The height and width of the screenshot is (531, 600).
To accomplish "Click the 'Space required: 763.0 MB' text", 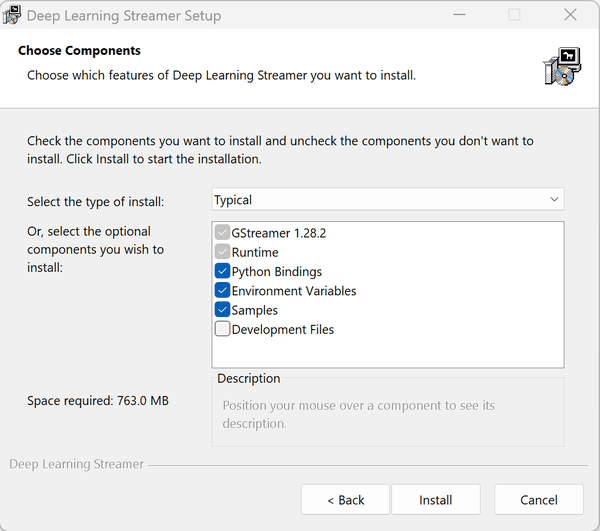I will 98,401.
